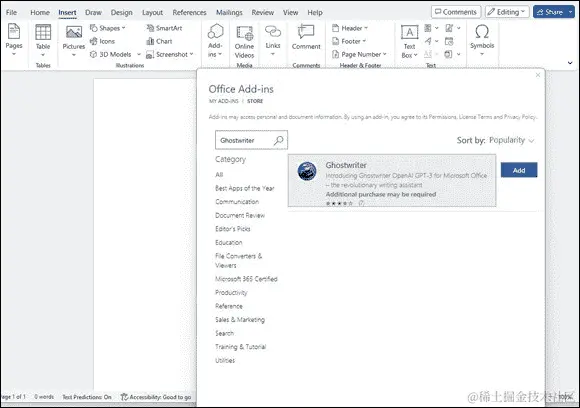The image size is (580, 408).
Task: Check Accessibility status in status bar
Action: (x=156, y=397)
